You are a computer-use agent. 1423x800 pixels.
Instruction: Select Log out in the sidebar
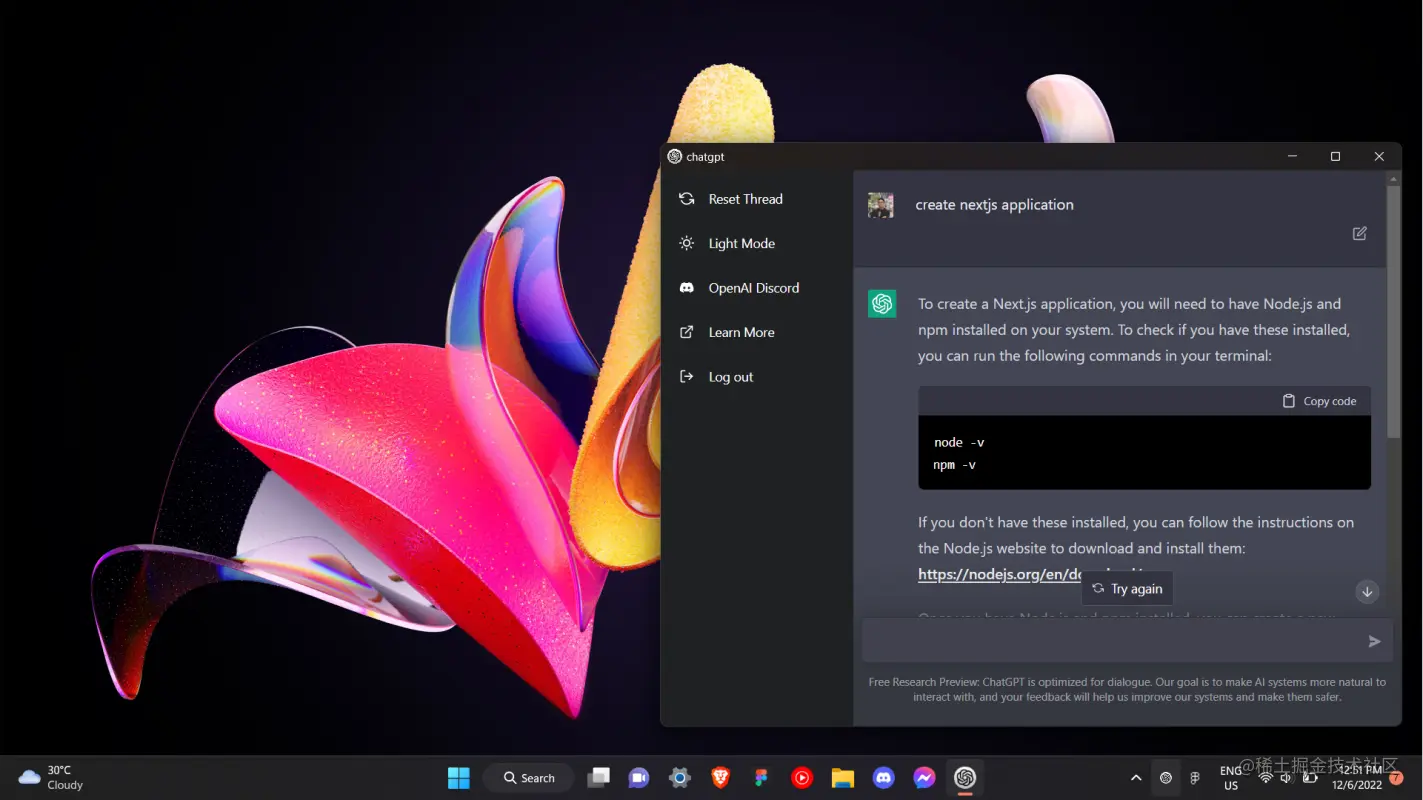click(x=716, y=377)
